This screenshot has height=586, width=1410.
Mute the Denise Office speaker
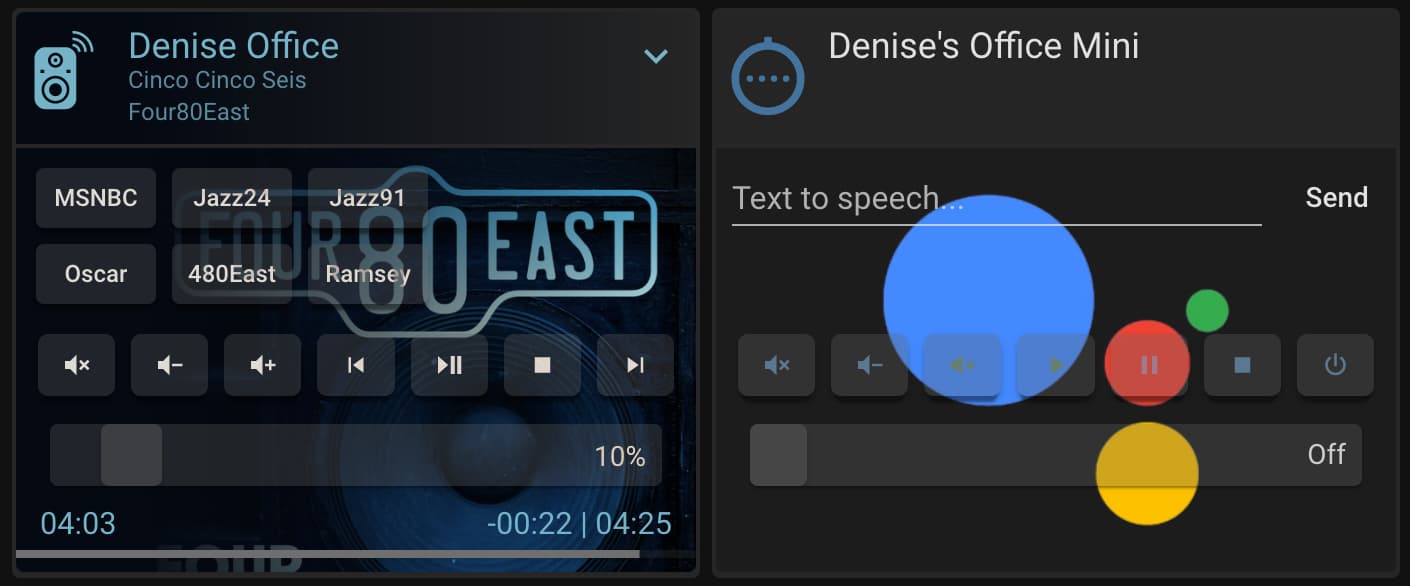click(76, 365)
